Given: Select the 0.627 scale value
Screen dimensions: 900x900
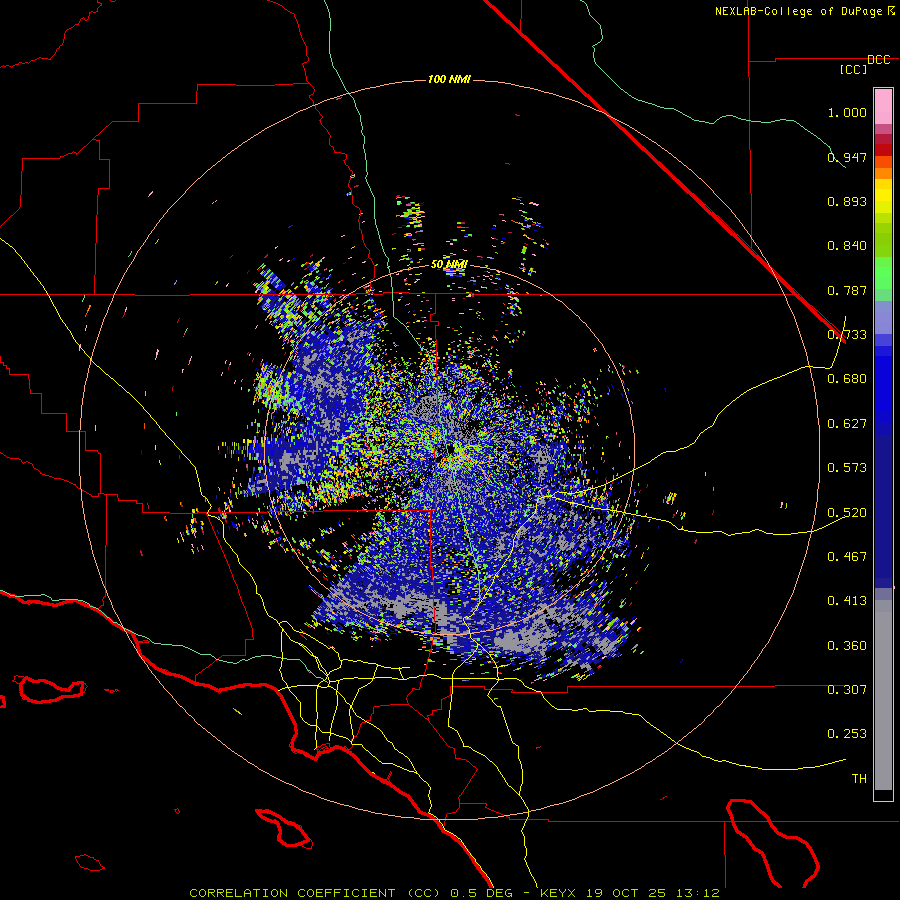Looking at the screenshot, I should tap(847, 424).
